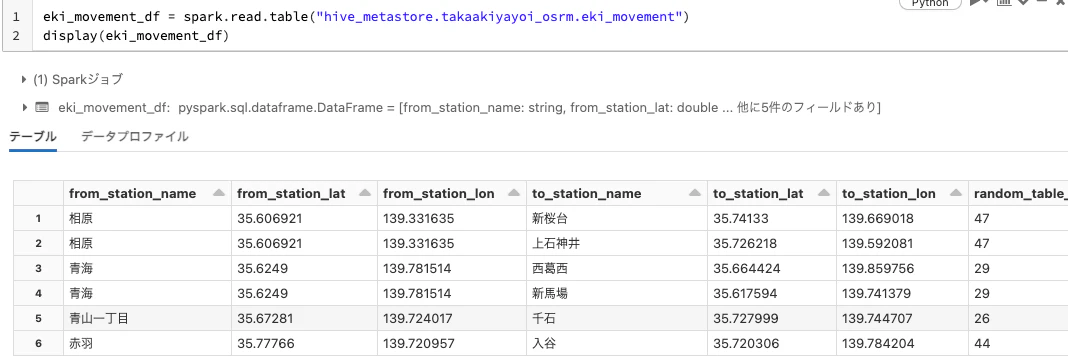The height and width of the screenshot is (360, 1068).
Task: Expand the eki_movement_df DataFrame schema
Action: (x=25, y=108)
